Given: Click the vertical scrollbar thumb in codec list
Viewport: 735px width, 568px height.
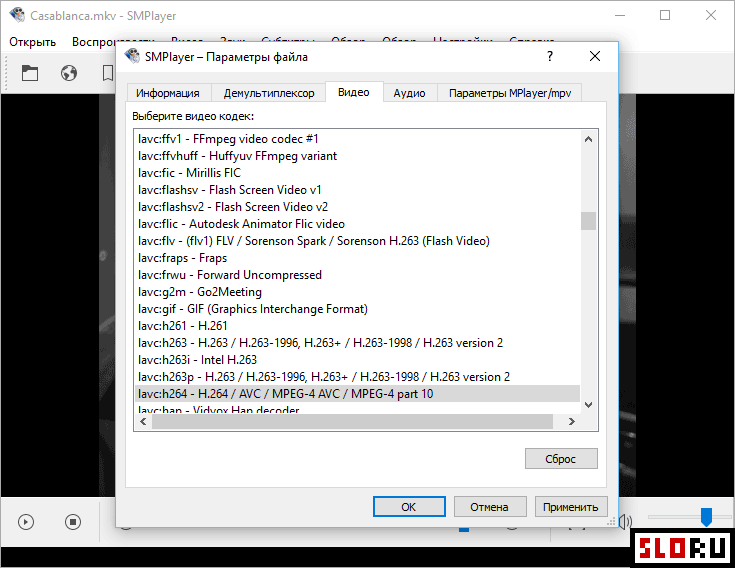Looking at the screenshot, I should 588,221.
